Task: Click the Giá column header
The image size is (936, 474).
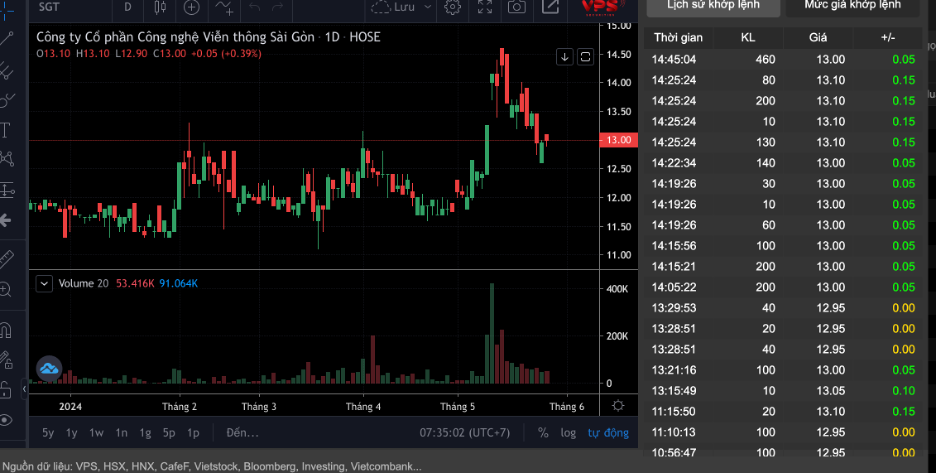Action: [x=818, y=38]
